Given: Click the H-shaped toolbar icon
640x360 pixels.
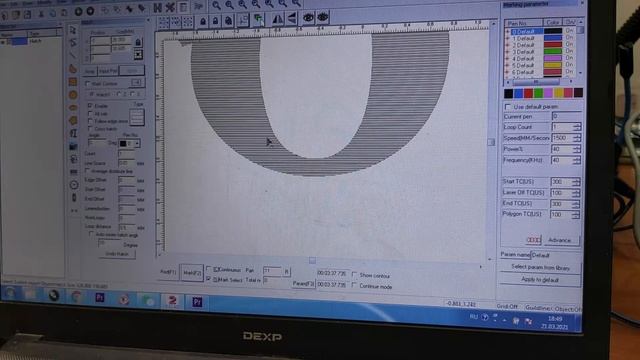Looking at the screenshot, I should tap(157, 7).
